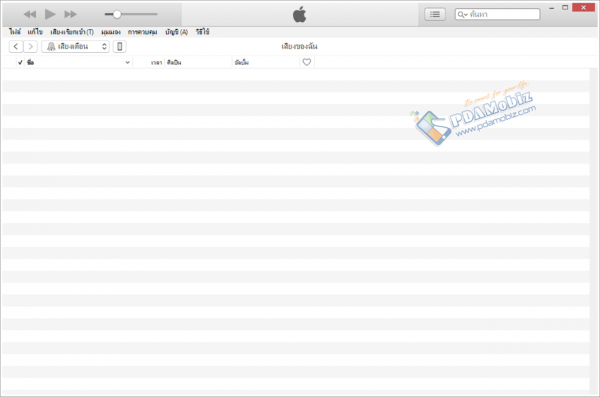Open the วิธีใช้ (Help) menu
Screen dimensions: 600x397
pos(203,32)
